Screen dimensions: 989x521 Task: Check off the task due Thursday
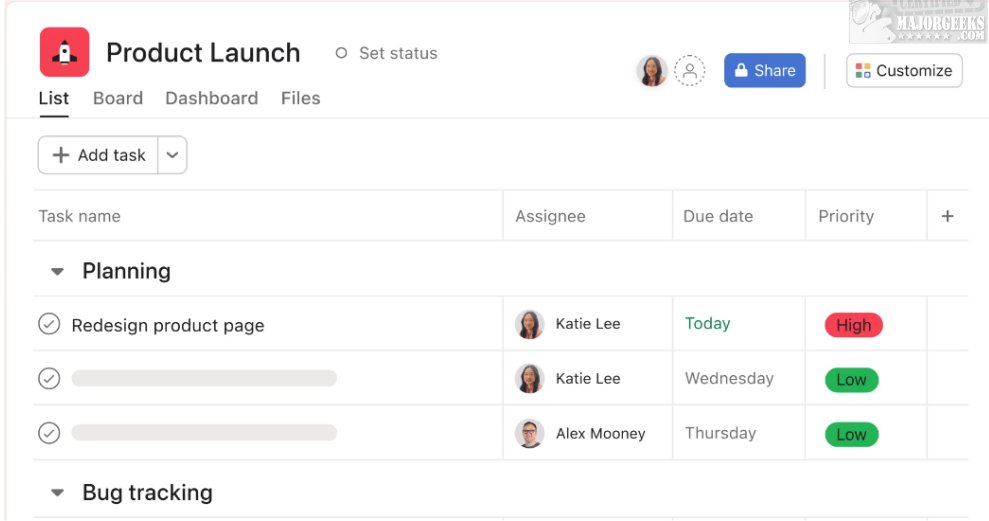(x=49, y=433)
